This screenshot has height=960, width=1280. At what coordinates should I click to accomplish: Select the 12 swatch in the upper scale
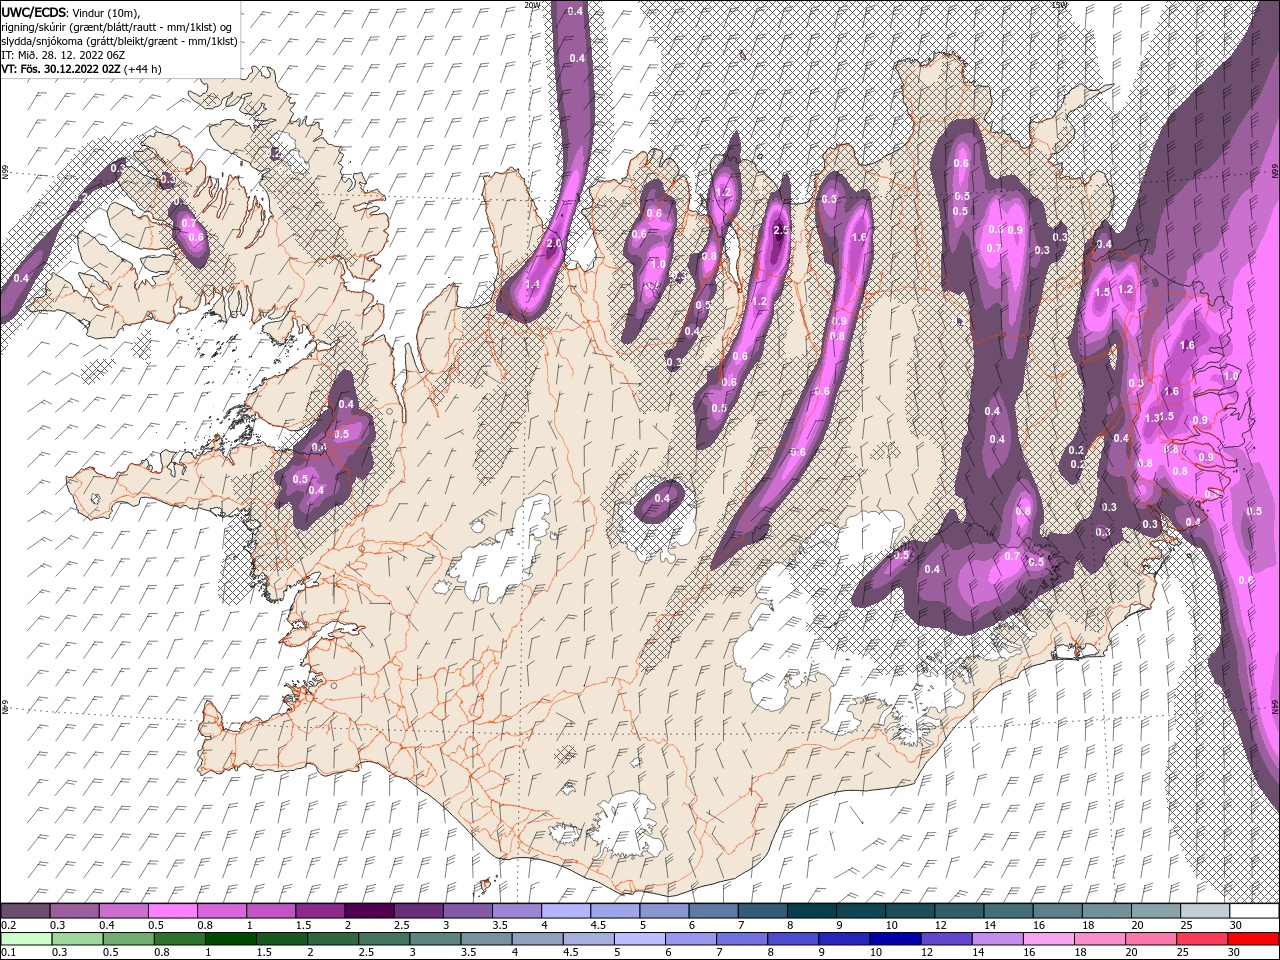[x=959, y=911]
